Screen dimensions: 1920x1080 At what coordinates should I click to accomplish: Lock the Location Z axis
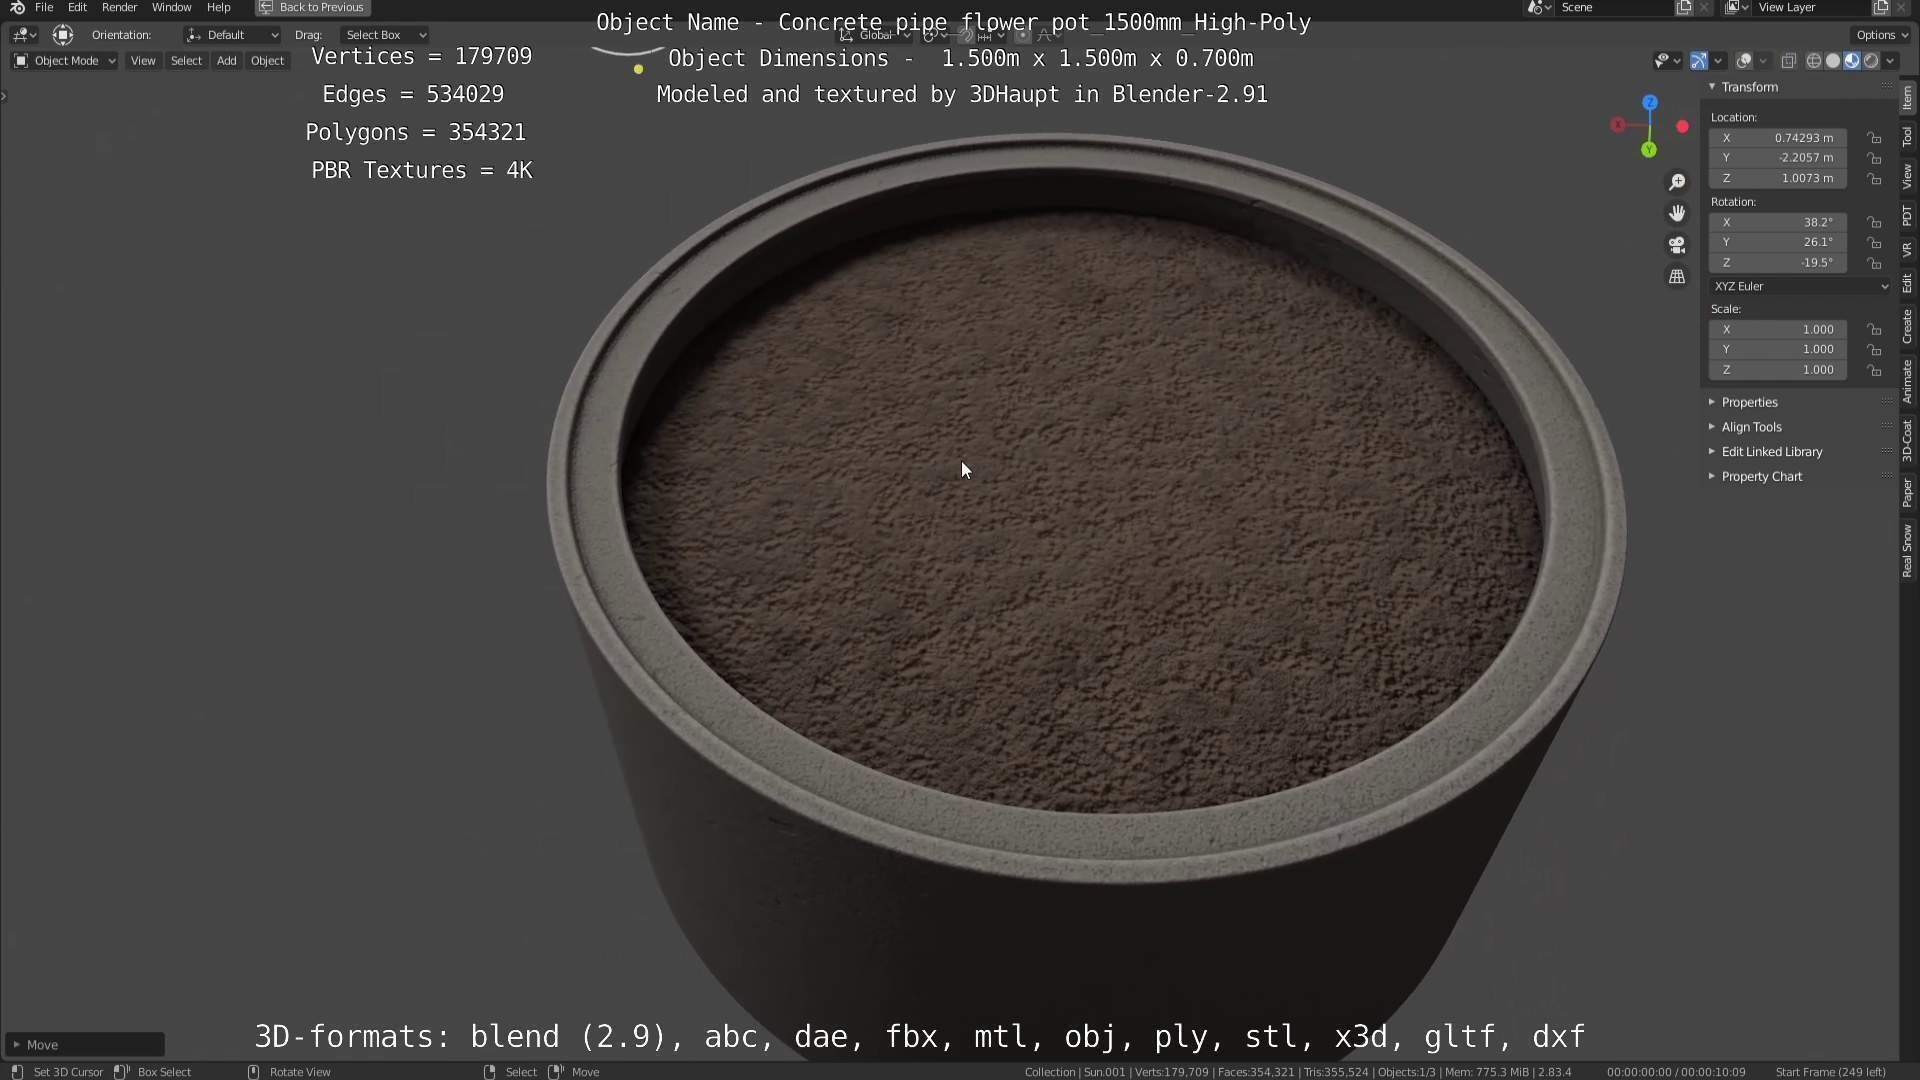point(1875,178)
